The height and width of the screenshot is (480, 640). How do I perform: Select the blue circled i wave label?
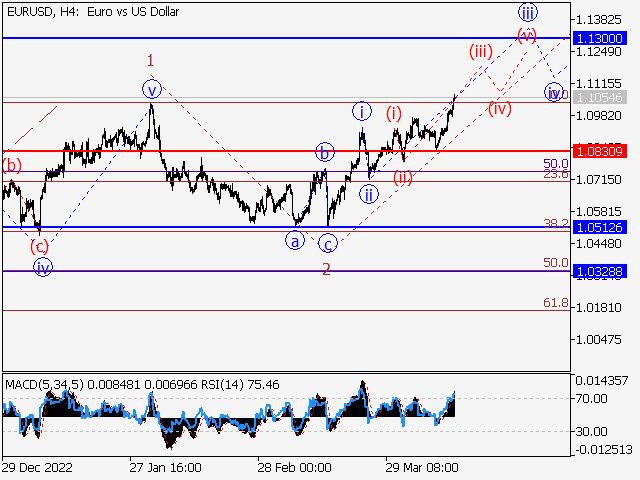pyautogui.click(x=362, y=111)
